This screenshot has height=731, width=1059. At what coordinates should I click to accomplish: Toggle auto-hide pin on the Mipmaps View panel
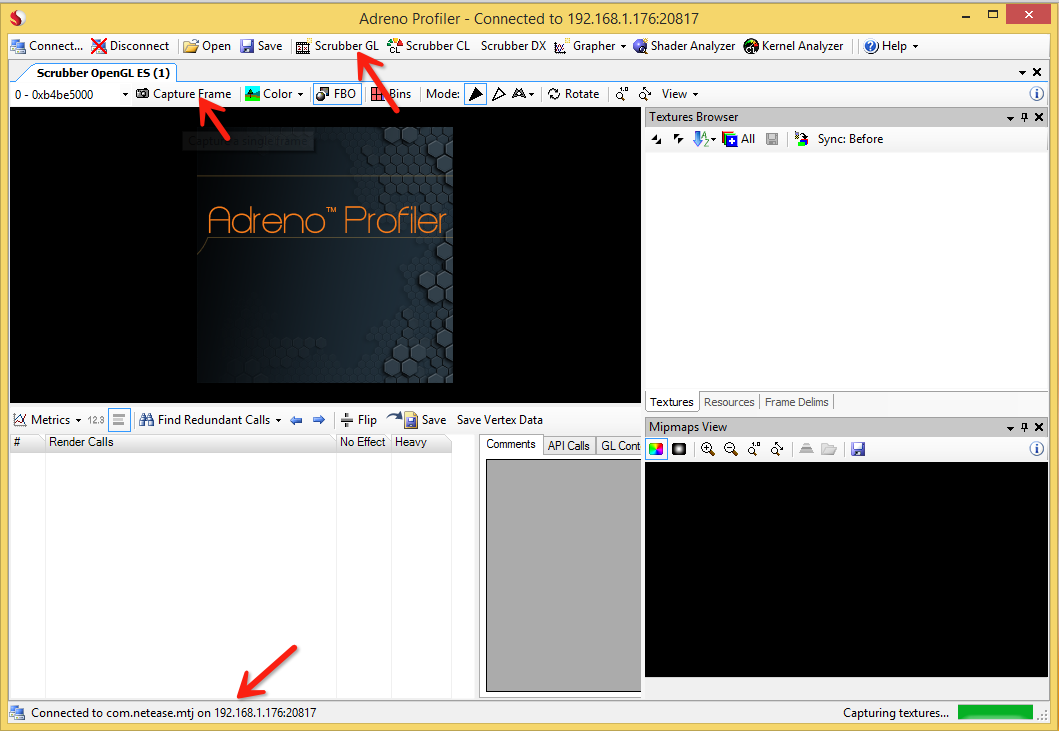click(1023, 426)
